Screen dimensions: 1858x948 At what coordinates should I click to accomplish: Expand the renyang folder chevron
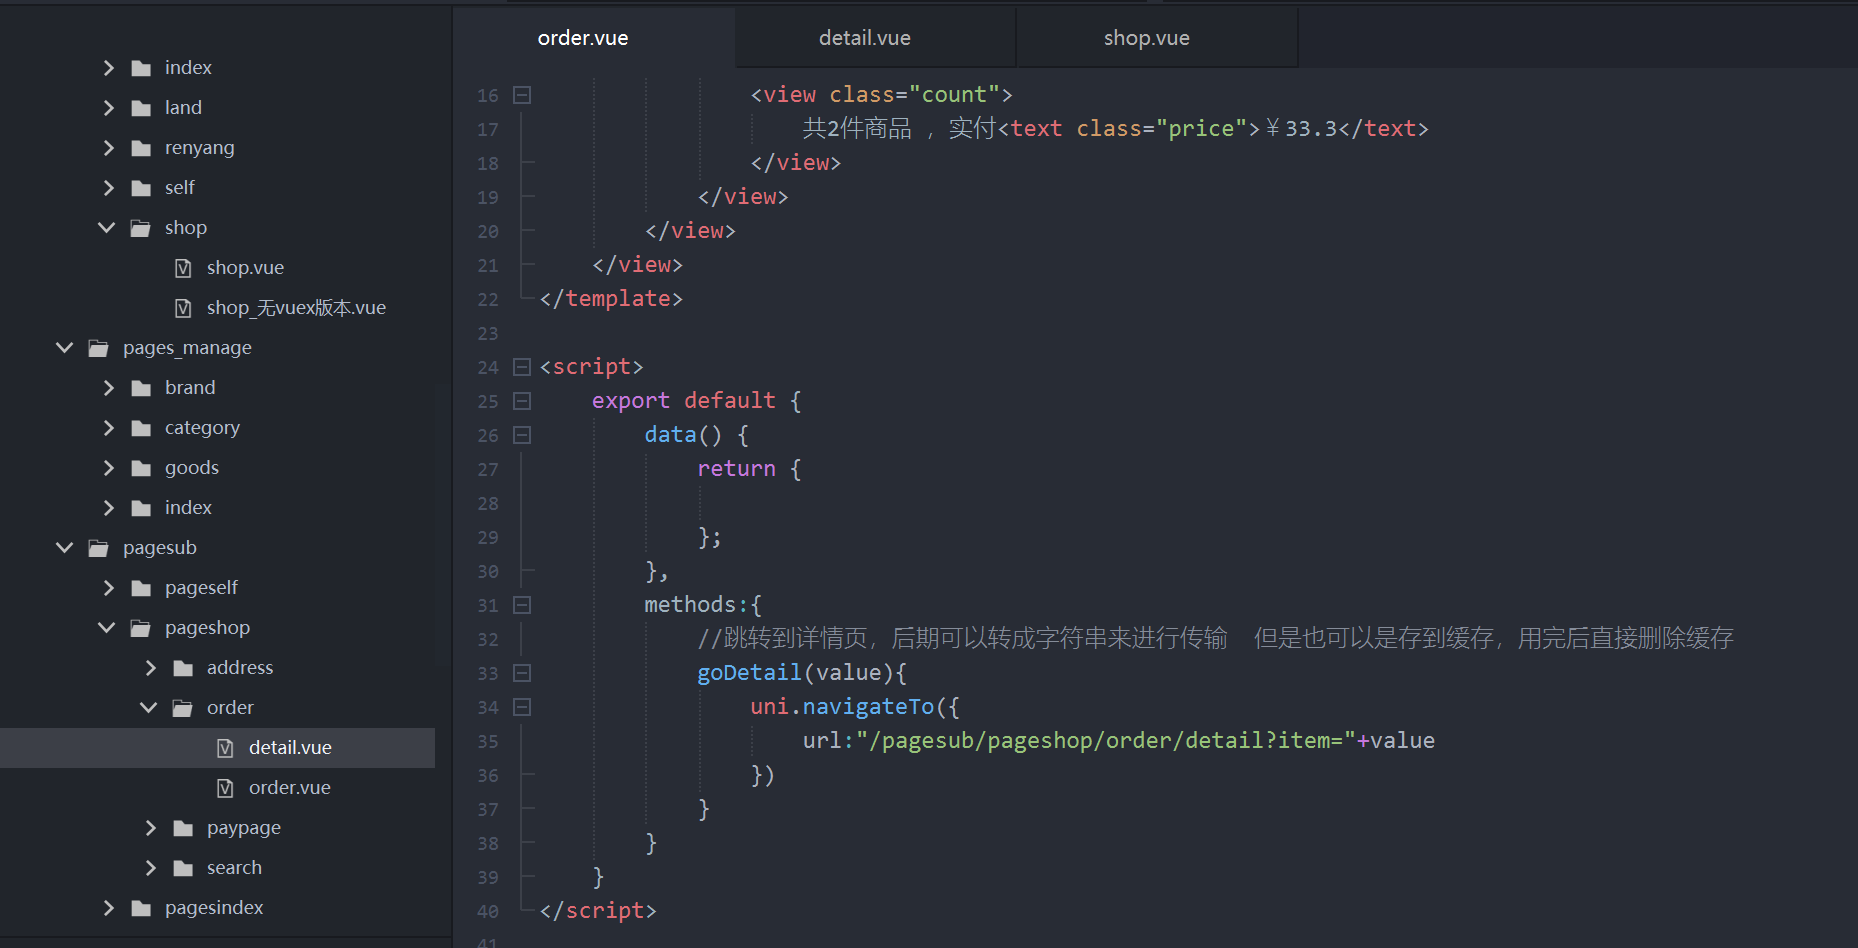pyautogui.click(x=109, y=148)
